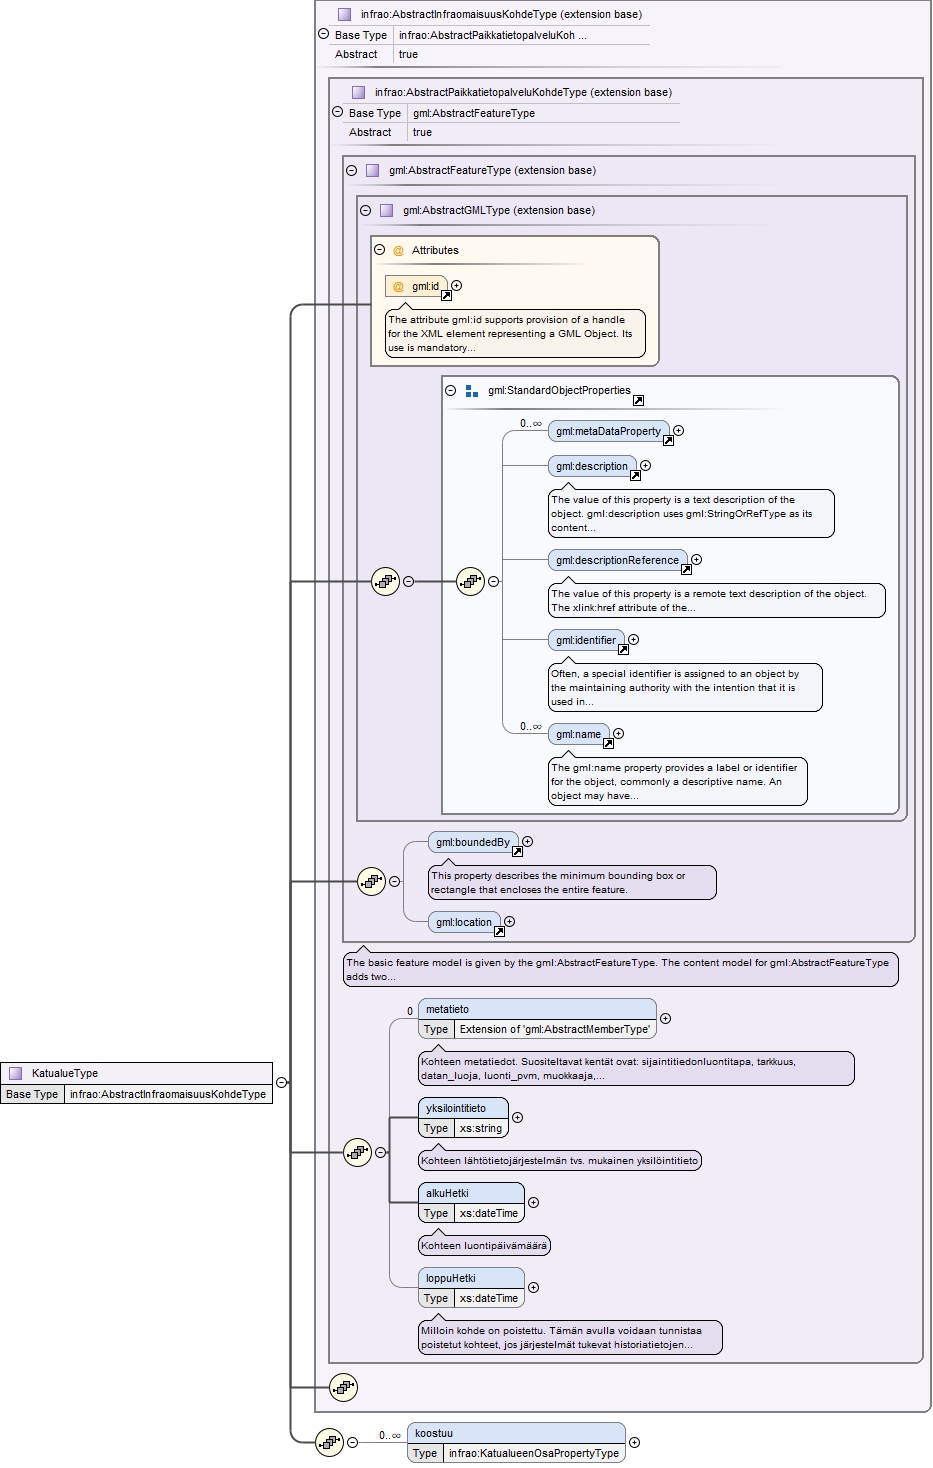This screenshot has height=1468, width=933.
Task: Collapse sequence before koostuu
Action: tap(352, 1442)
